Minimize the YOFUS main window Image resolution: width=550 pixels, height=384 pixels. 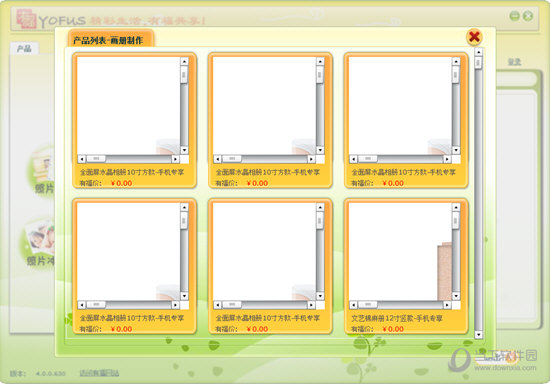click(x=515, y=16)
